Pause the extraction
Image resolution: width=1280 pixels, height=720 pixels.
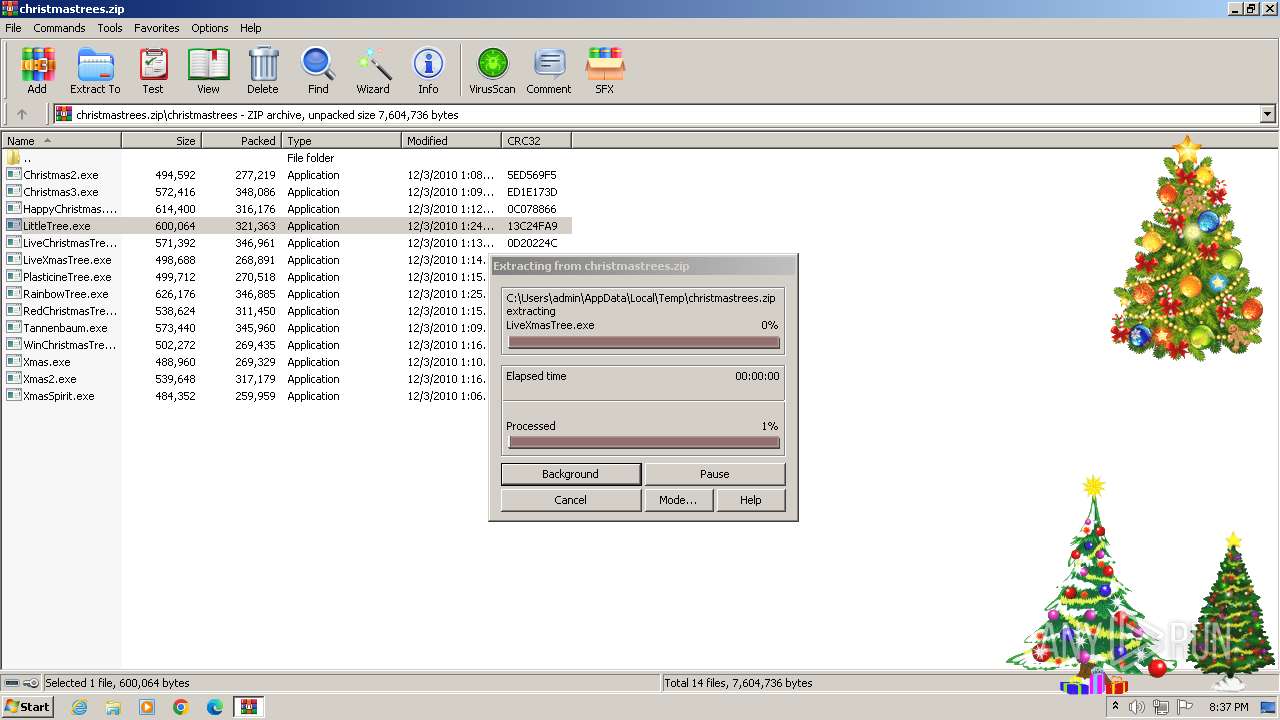(x=714, y=474)
